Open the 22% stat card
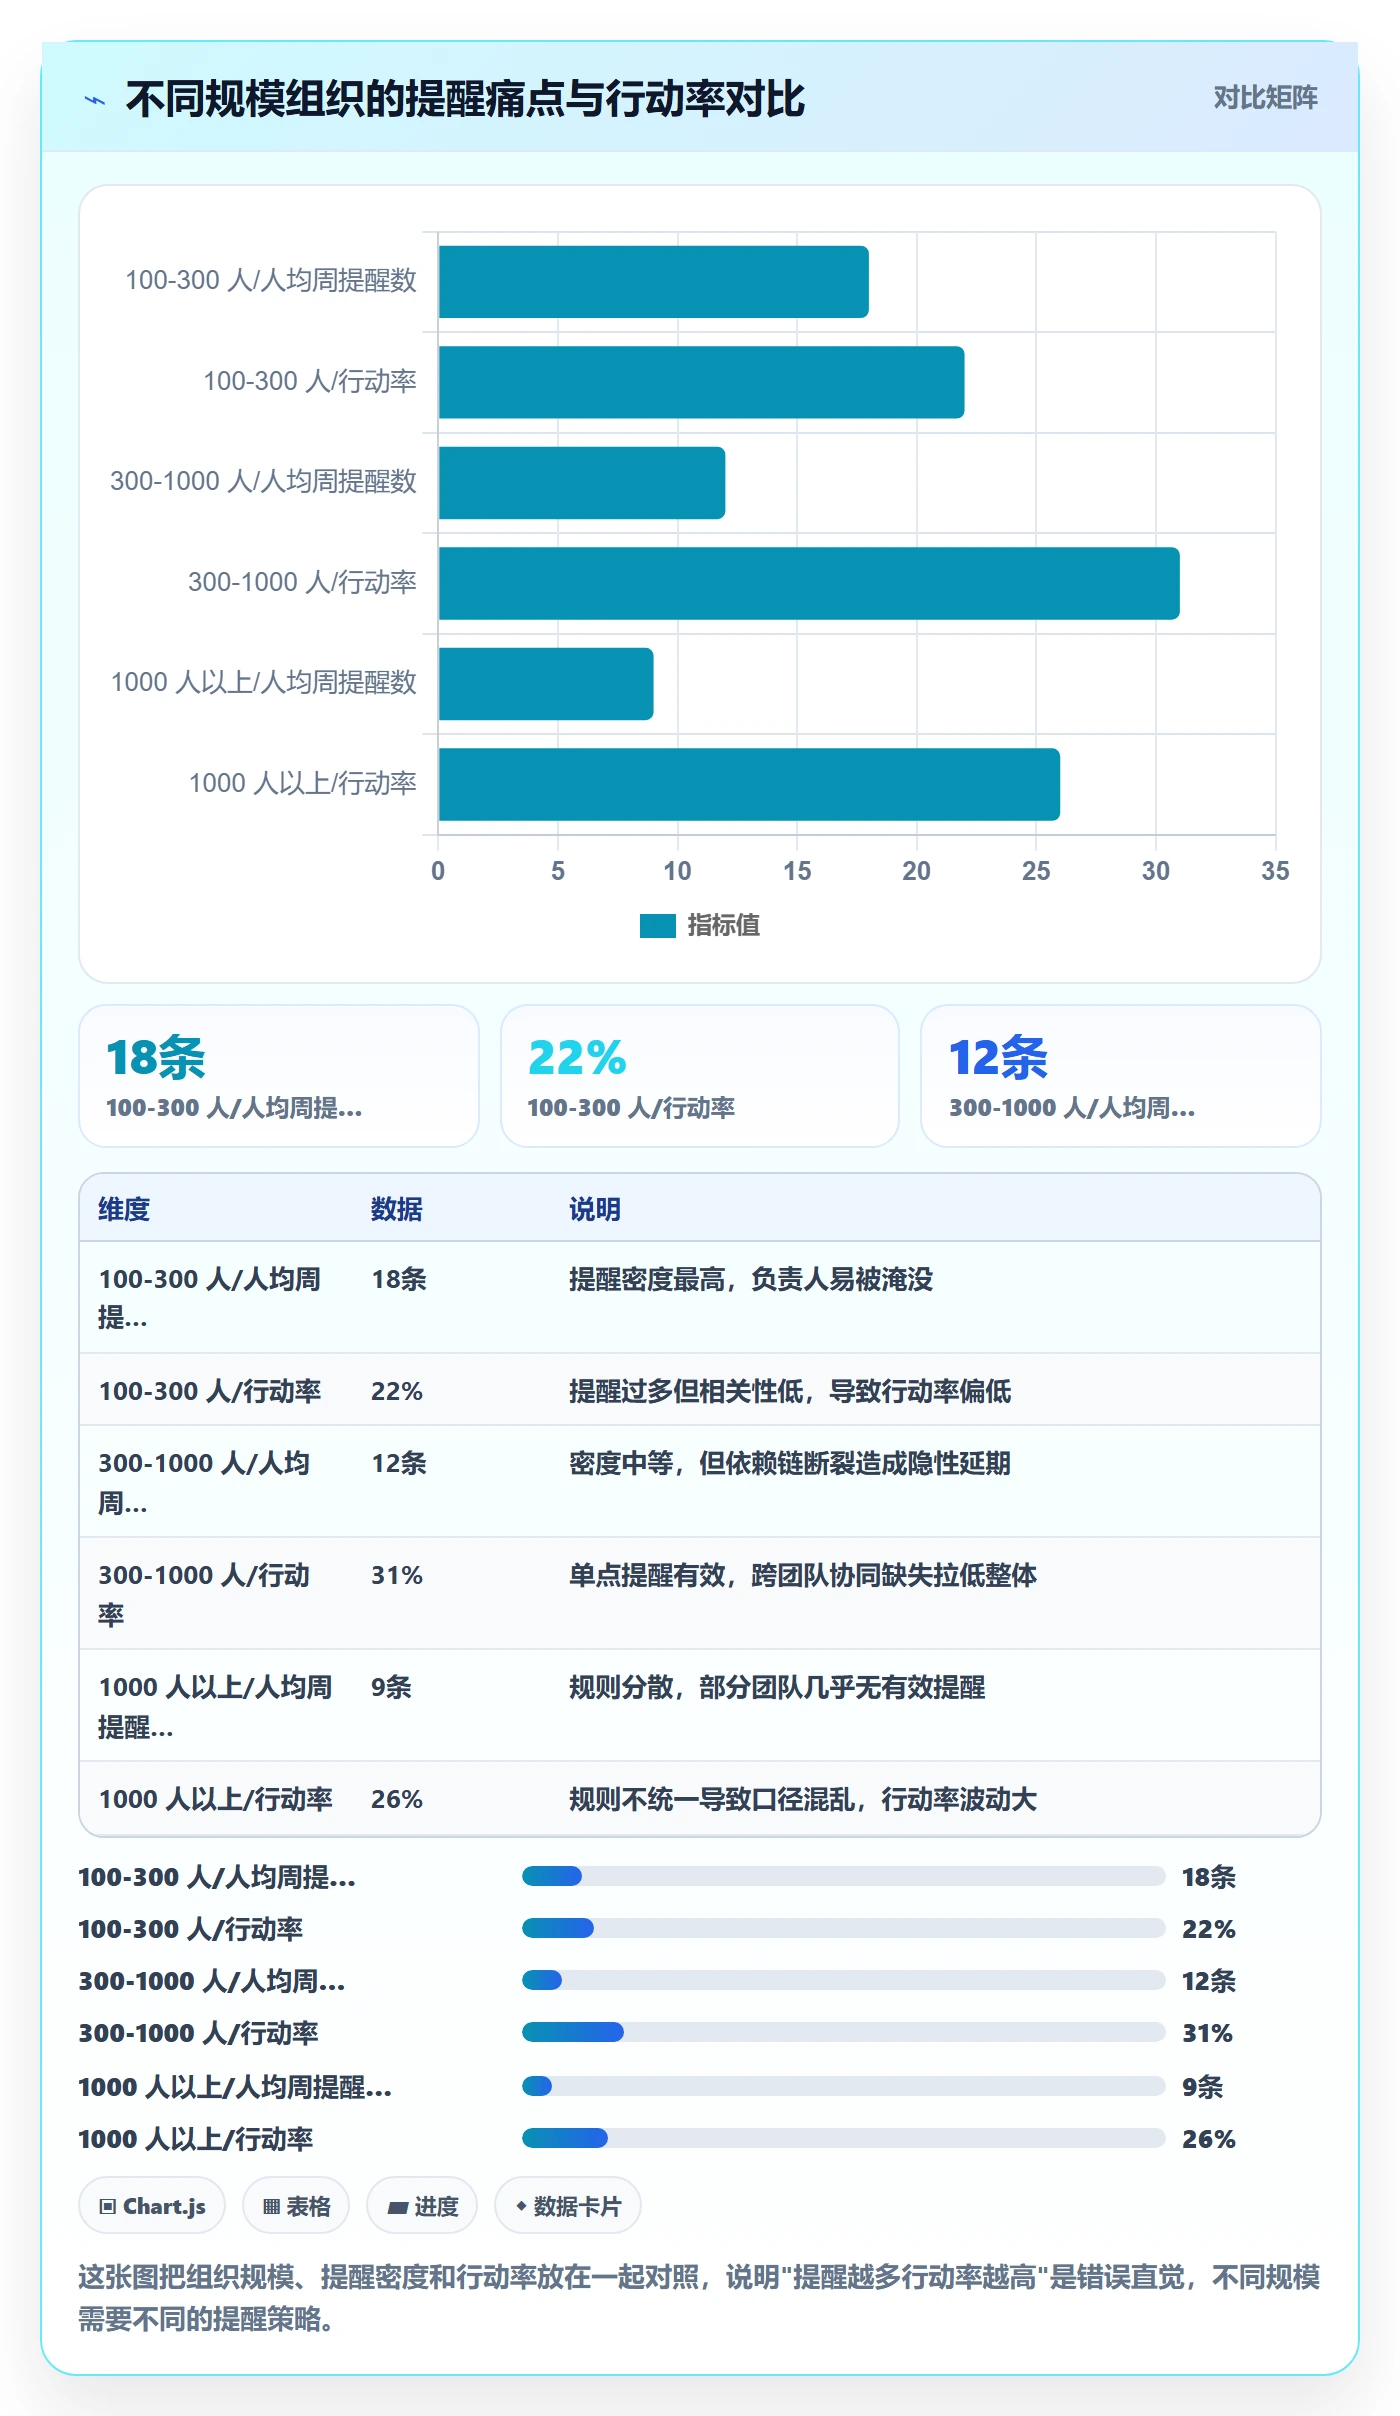1400x2416 pixels. 700,1076
